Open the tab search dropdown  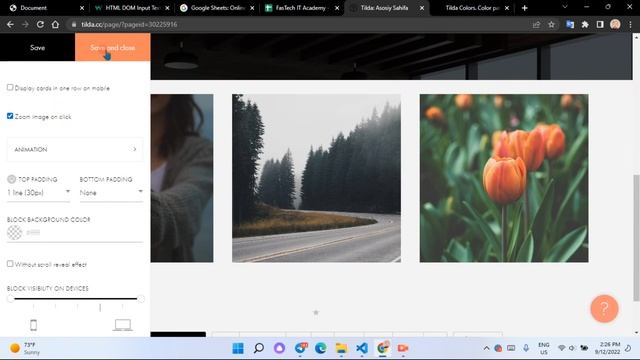[565, 7]
